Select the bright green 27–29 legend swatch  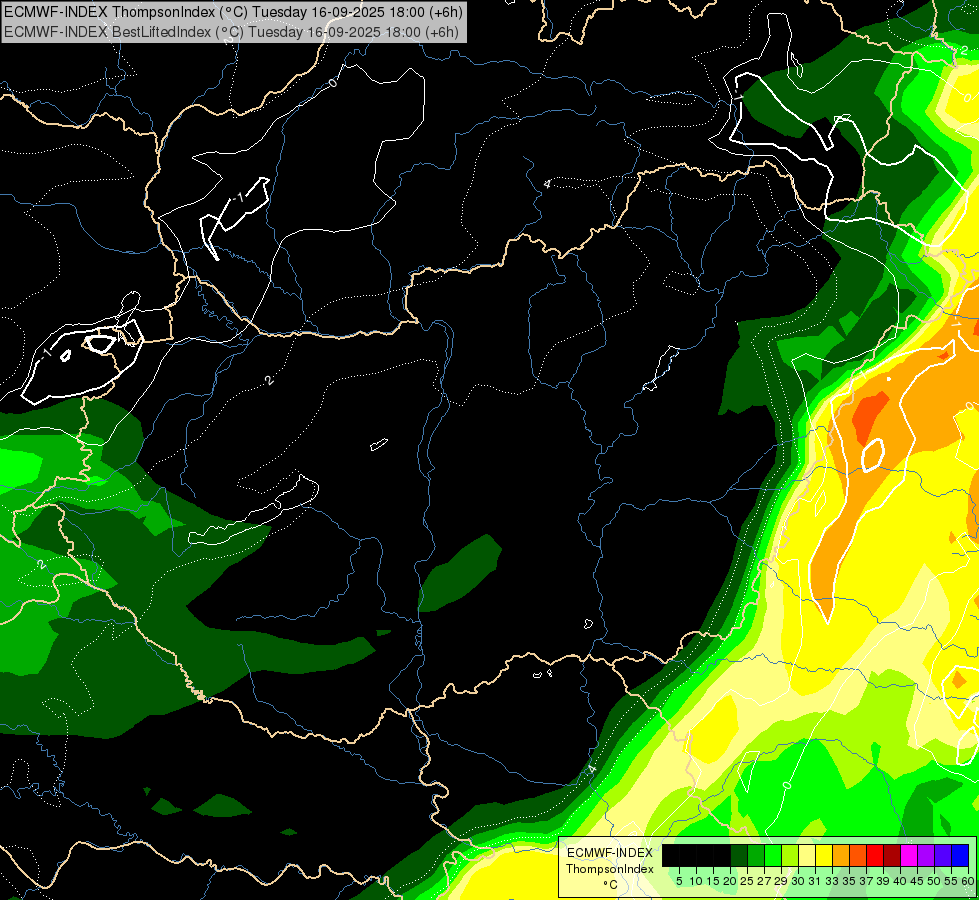point(773,856)
